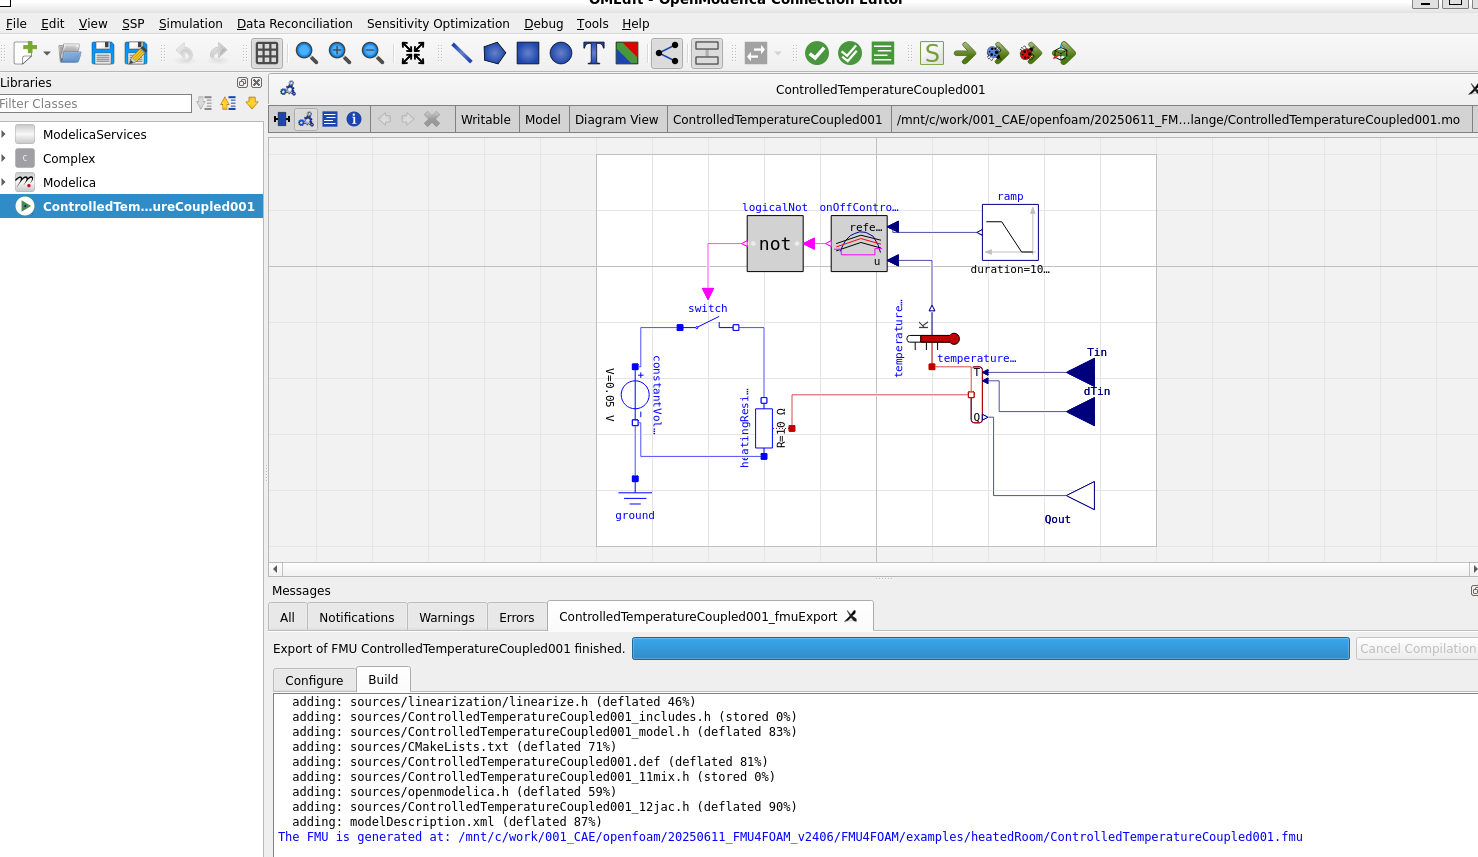Click the Simulate green arrow icon
This screenshot has width=1478, height=857.
click(x=965, y=53)
